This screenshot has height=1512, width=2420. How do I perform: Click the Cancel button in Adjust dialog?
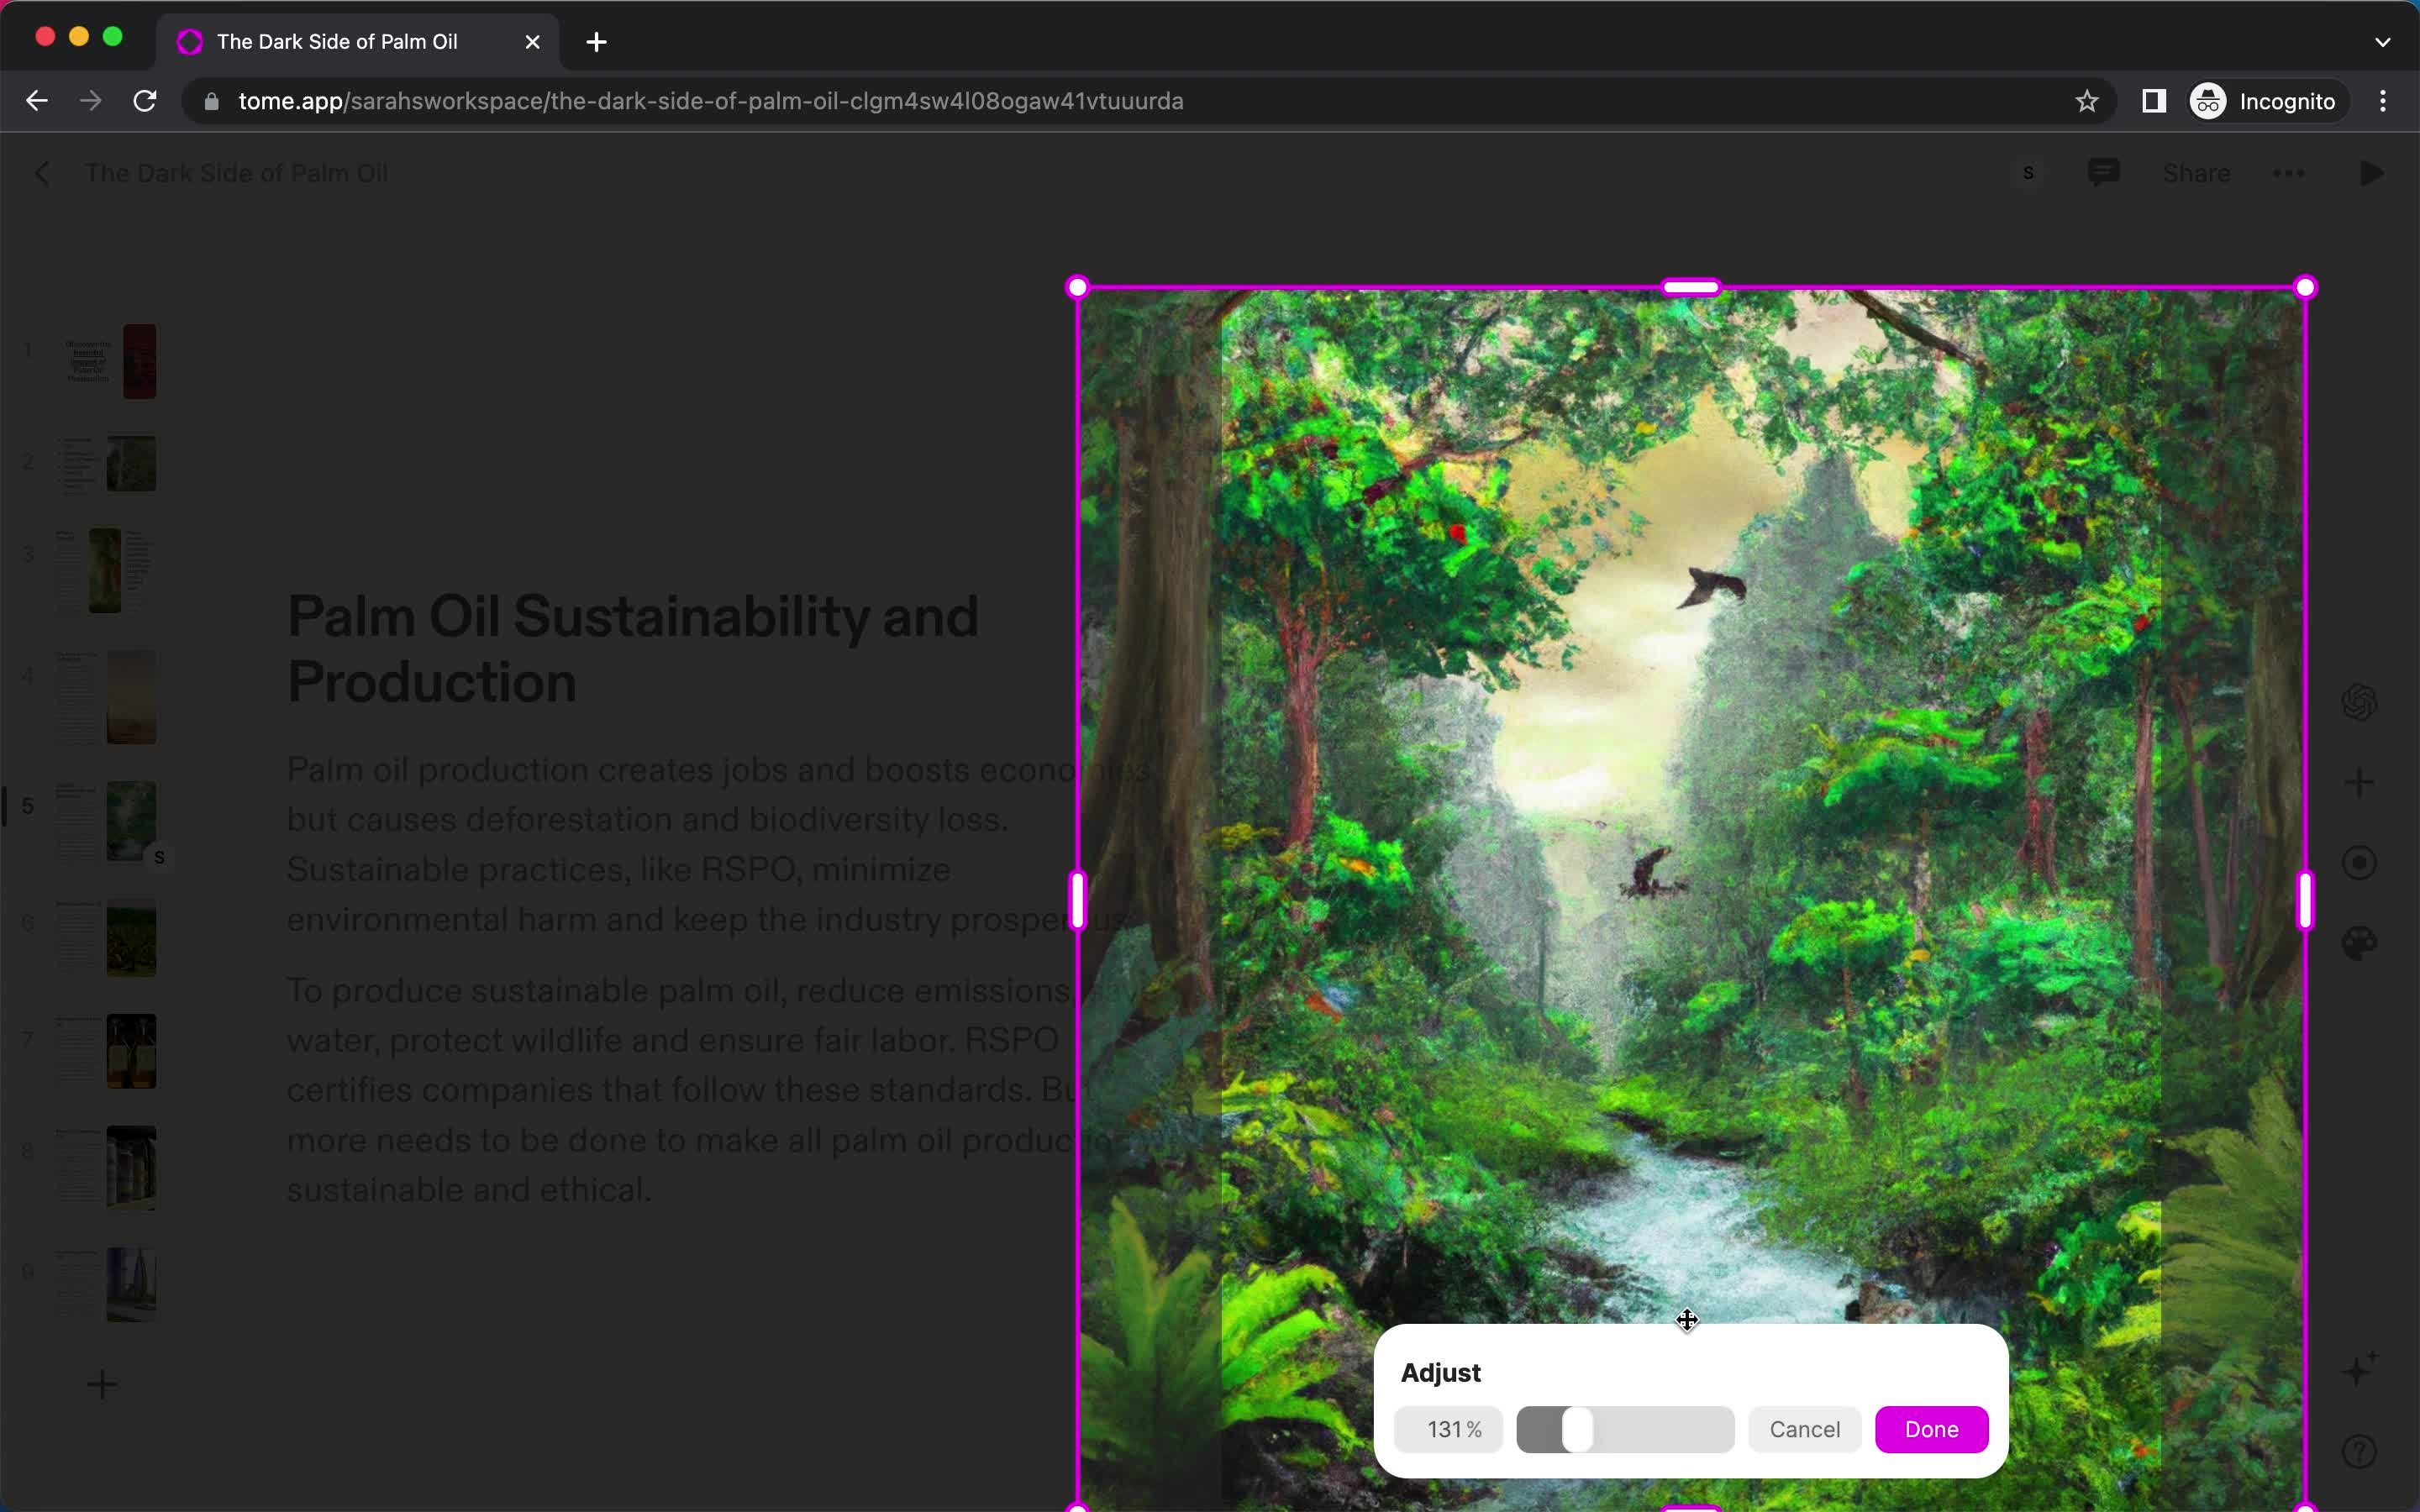click(1805, 1428)
